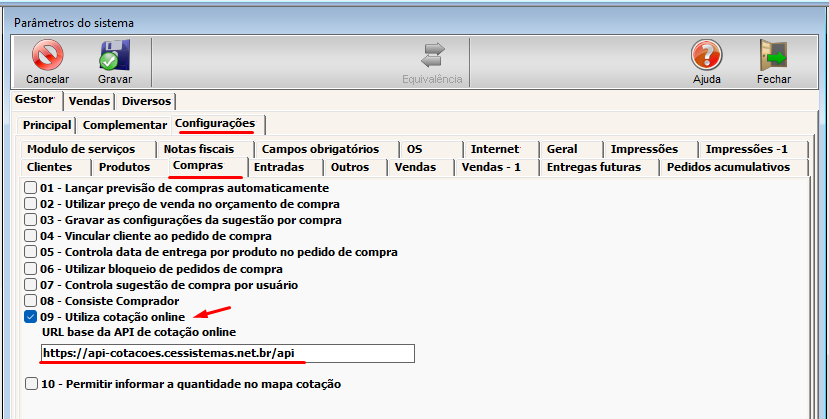Click the Equivalência arrows icon

pyautogui.click(x=432, y=55)
